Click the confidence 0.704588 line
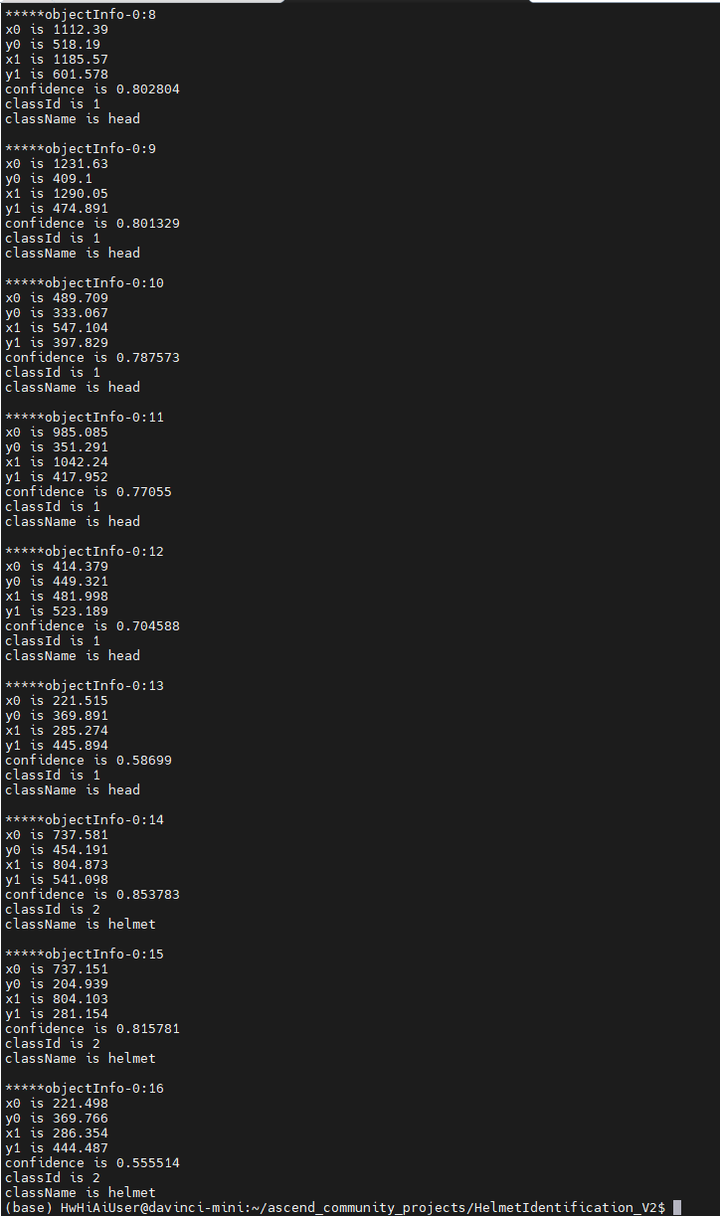 92,626
